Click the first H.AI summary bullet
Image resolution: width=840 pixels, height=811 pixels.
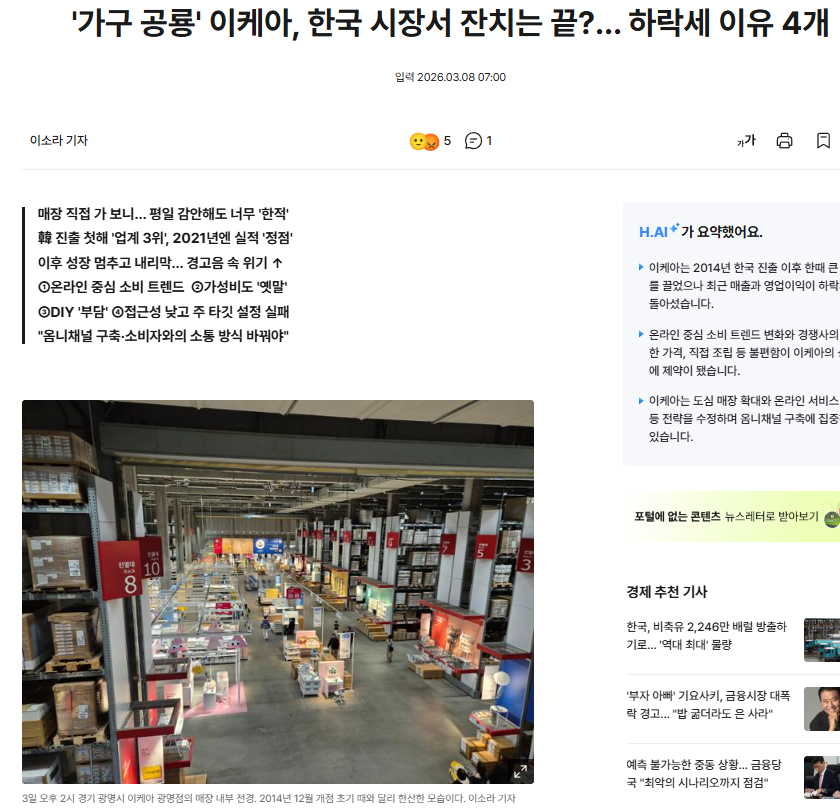coord(739,286)
